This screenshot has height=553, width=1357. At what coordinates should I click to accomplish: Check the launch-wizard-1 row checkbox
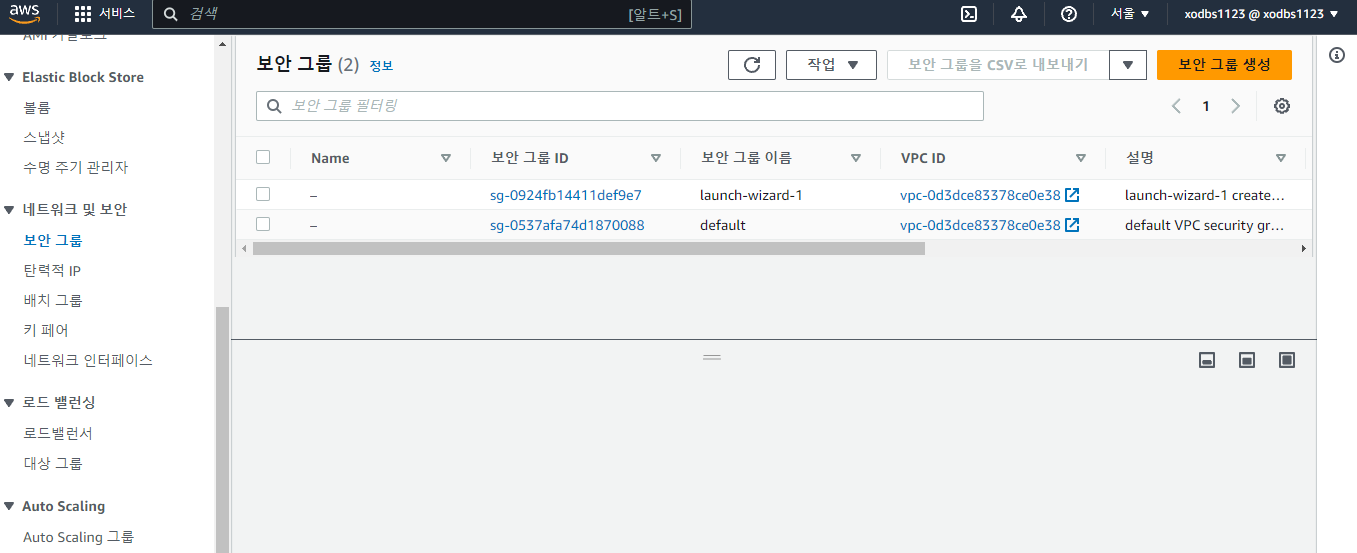[263, 194]
